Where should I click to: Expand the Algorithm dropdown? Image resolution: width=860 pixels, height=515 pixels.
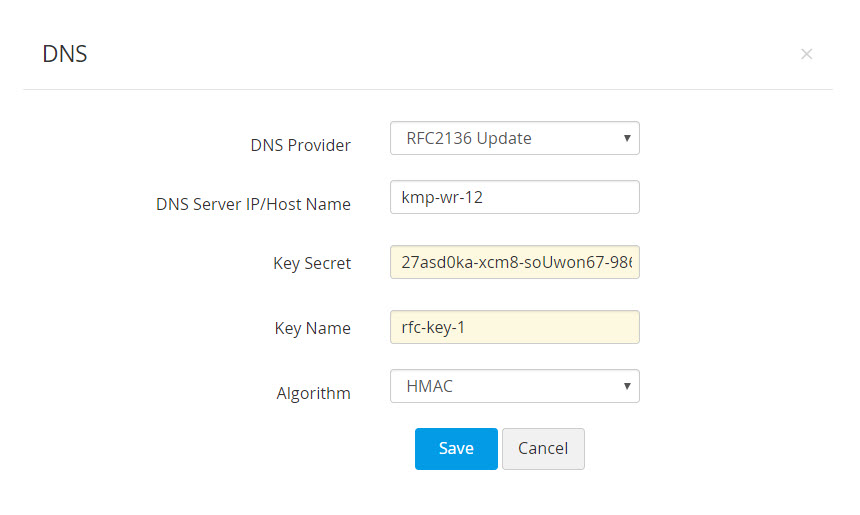coord(514,386)
